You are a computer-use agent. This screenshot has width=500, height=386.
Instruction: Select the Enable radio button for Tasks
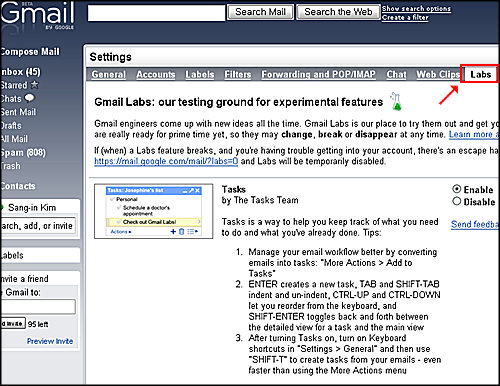pyautogui.click(x=457, y=189)
